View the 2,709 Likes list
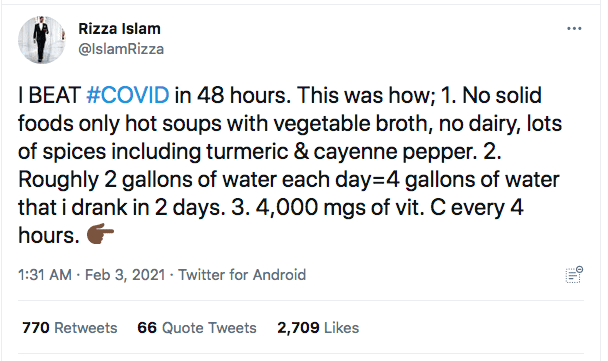 click(318, 328)
